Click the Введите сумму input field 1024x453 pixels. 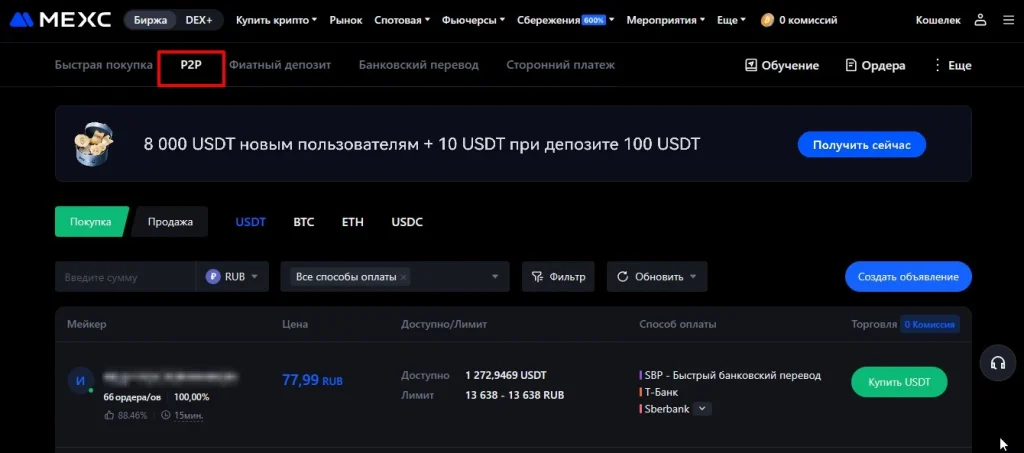point(125,277)
